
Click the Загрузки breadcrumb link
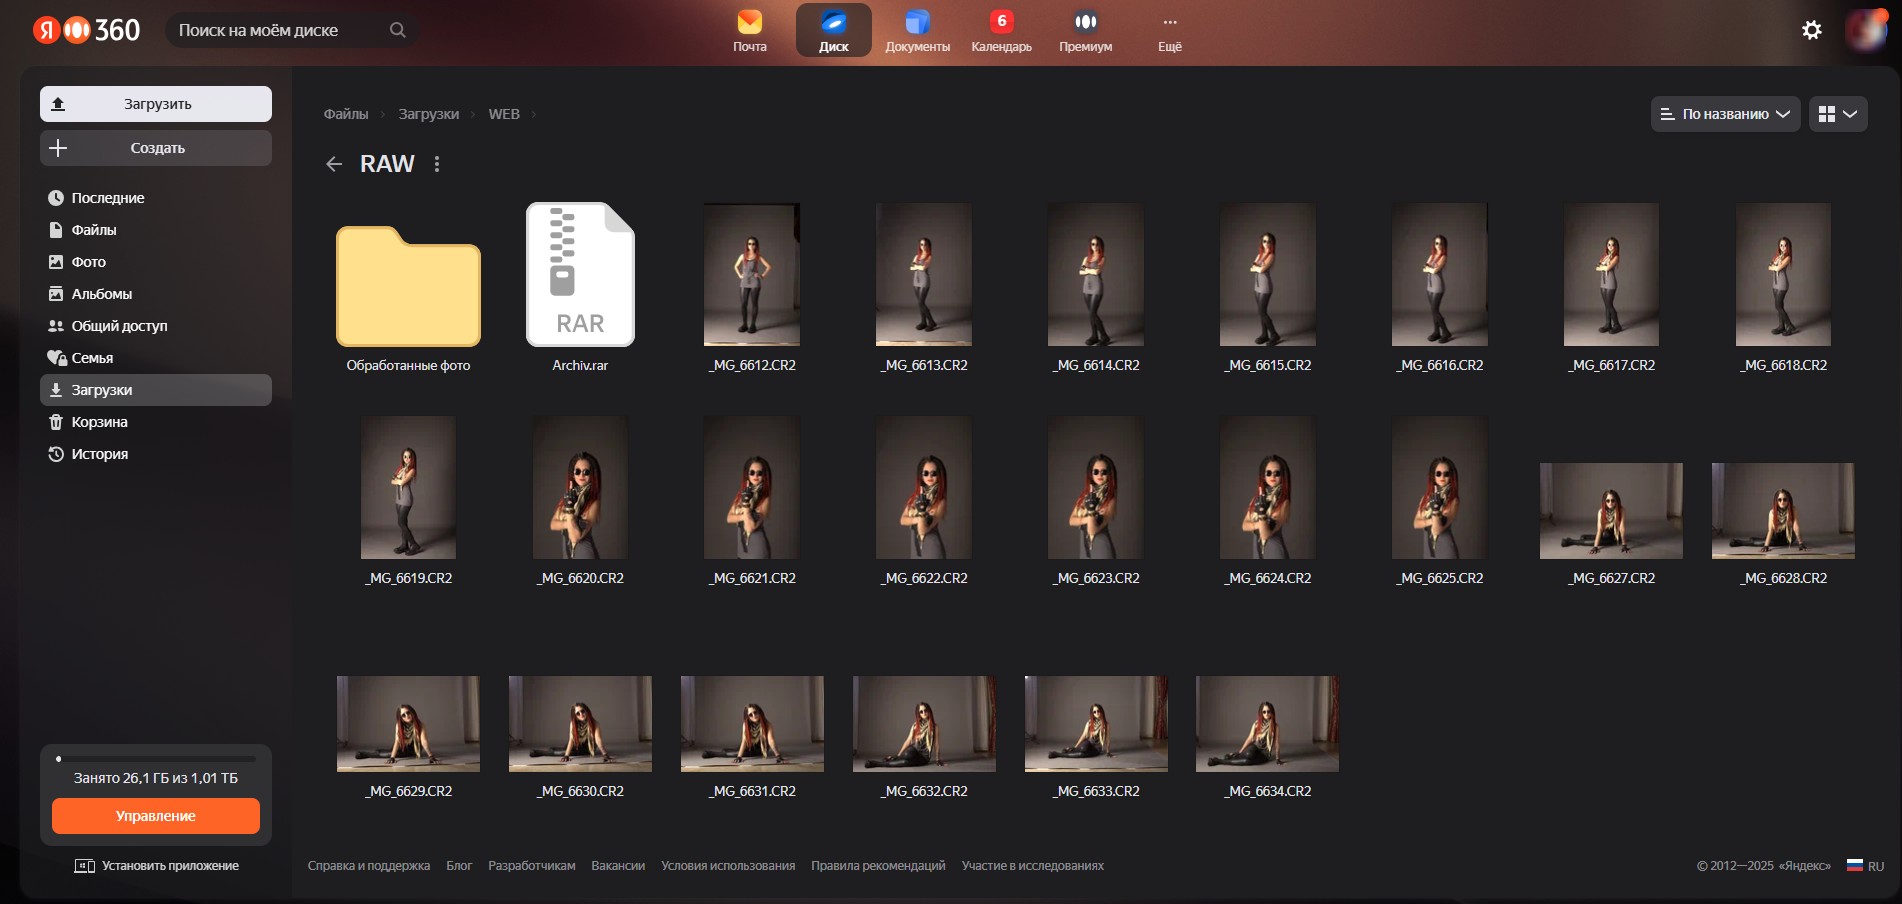428,114
